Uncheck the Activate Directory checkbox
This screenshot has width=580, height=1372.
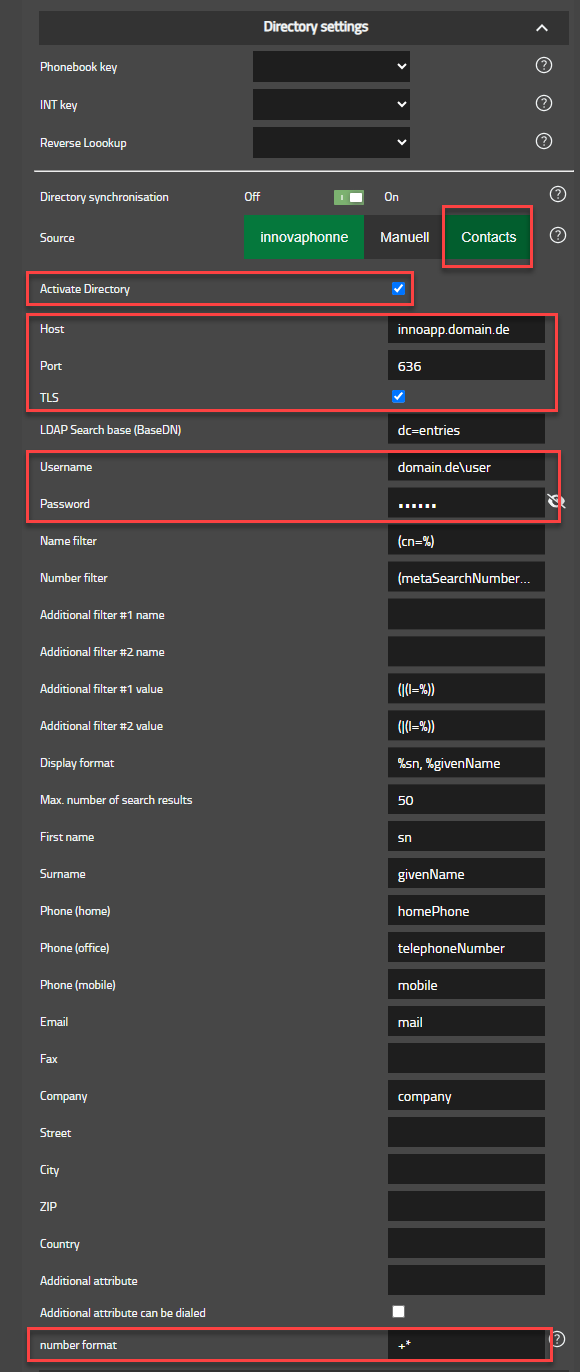tap(399, 289)
